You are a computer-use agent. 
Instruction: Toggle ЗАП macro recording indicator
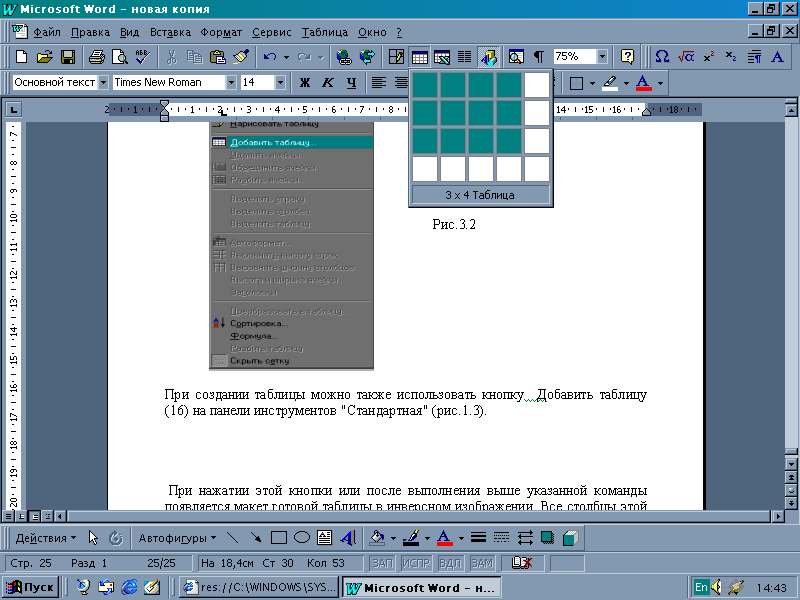pos(382,563)
